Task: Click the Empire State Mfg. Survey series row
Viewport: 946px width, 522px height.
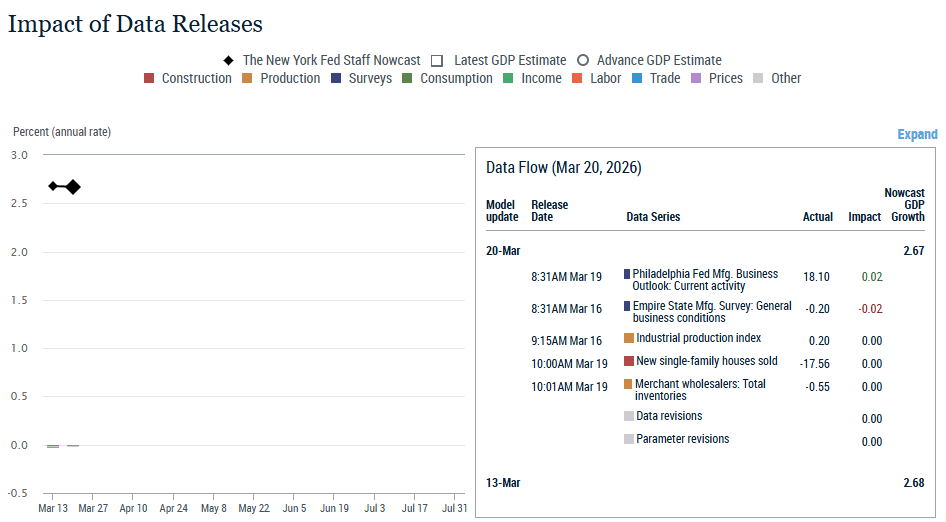Action: [710, 312]
